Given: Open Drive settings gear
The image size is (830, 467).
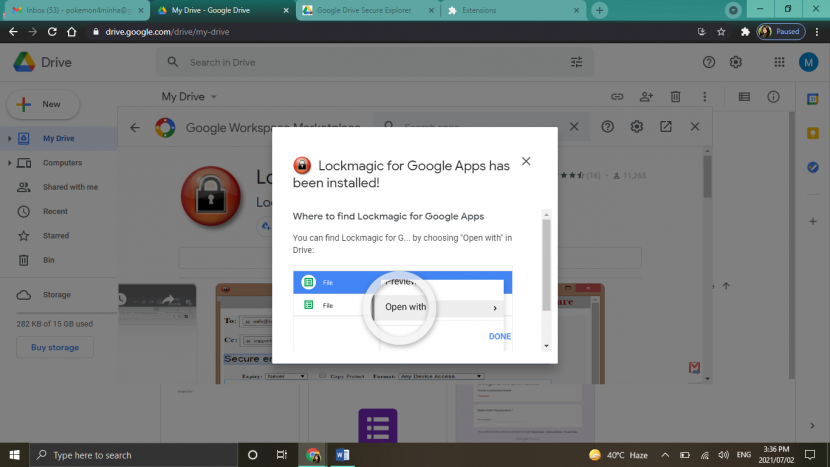Looking at the screenshot, I should pos(736,62).
